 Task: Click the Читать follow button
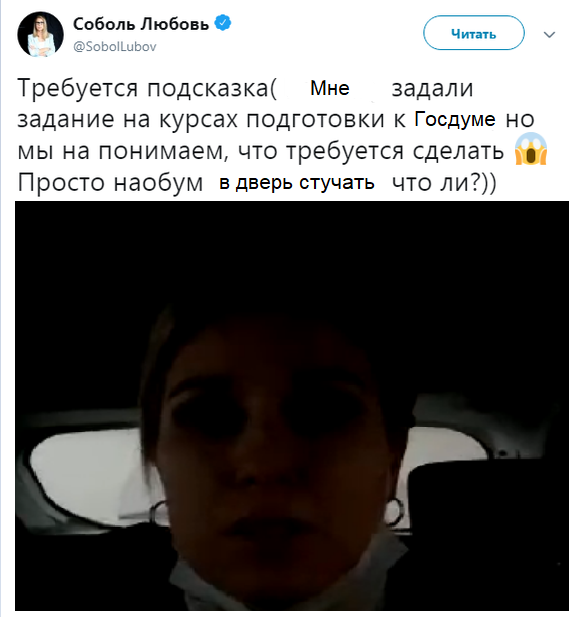pyautogui.click(x=474, y=33)
